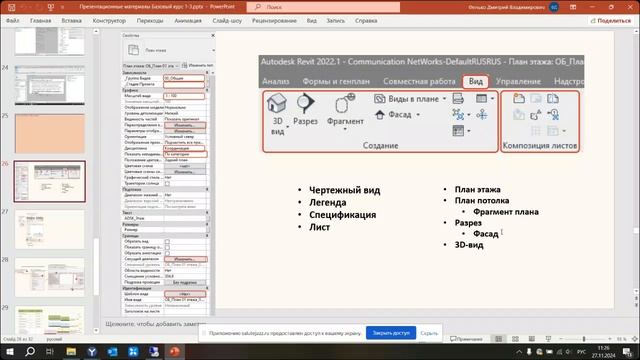Click the legends icon in Создание panel

[x=458, y=131]
